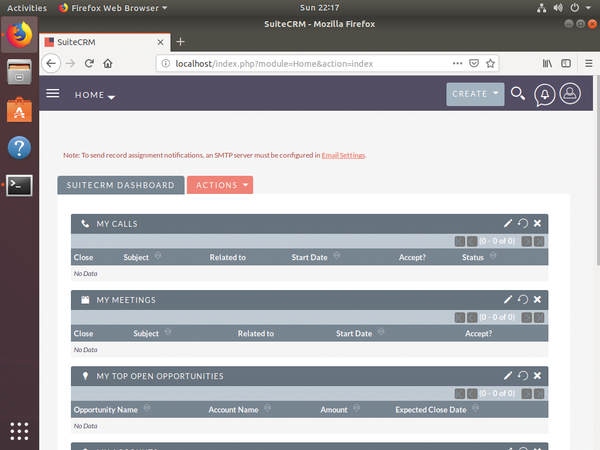Edit My Top Open Opportunities dashlet

[x=508, y=376]
